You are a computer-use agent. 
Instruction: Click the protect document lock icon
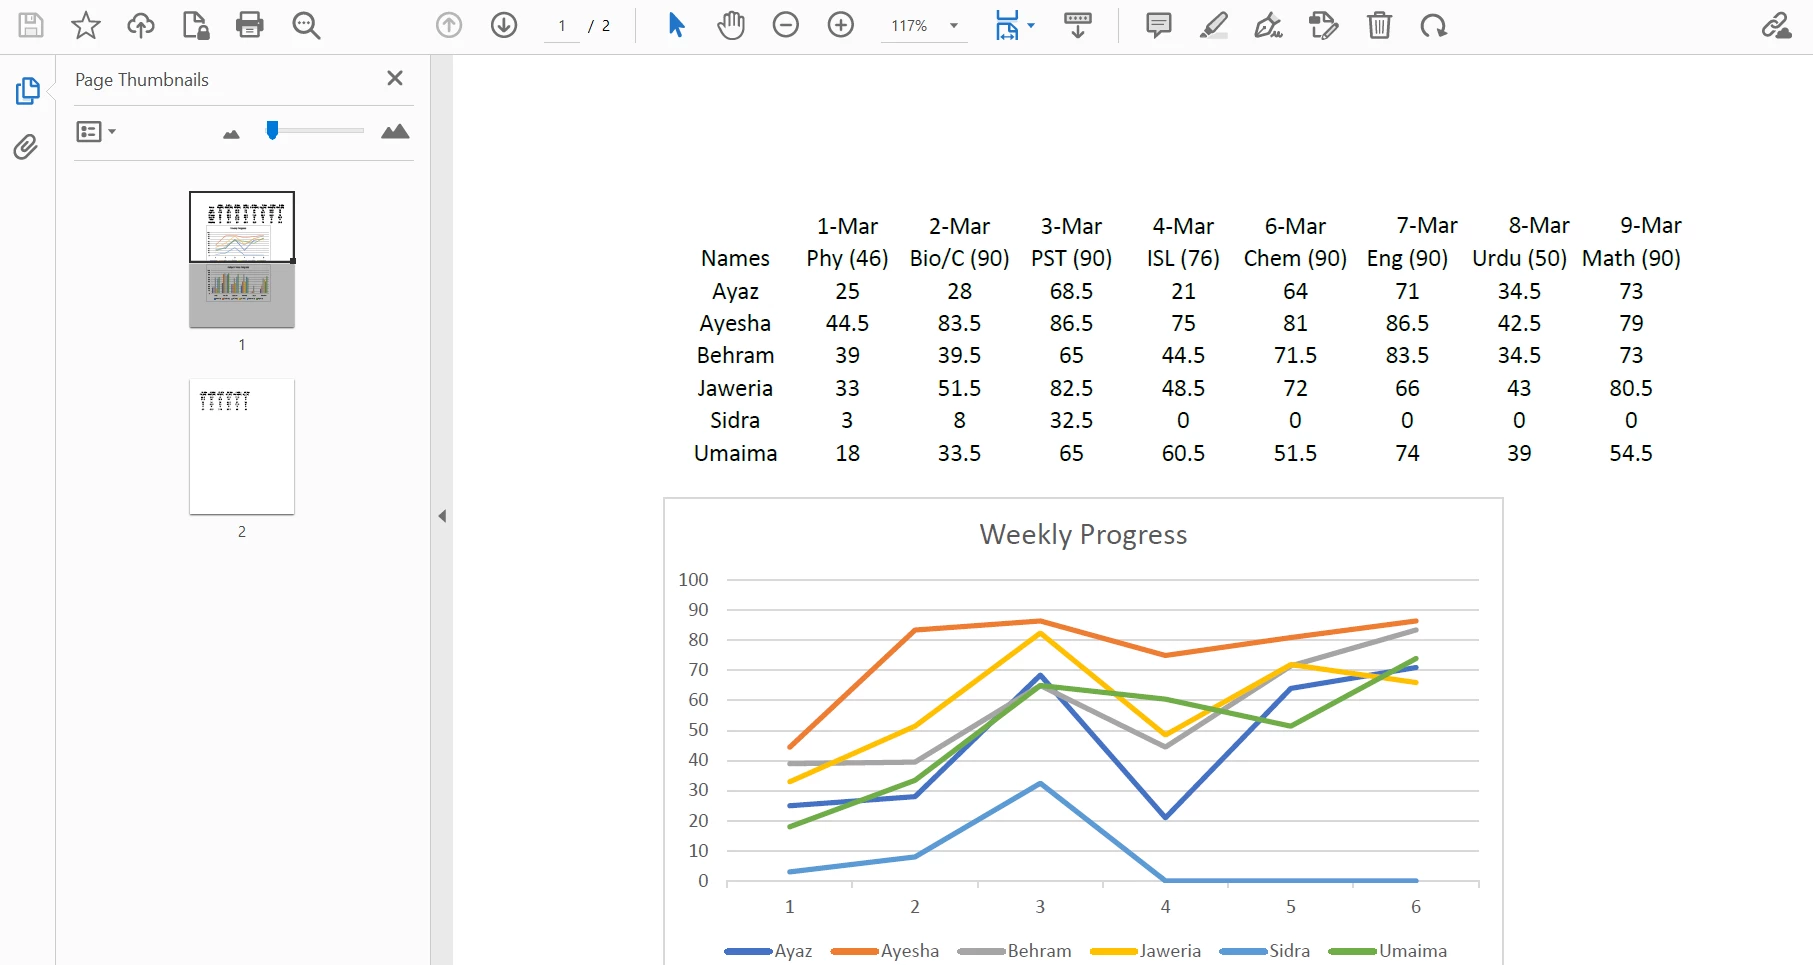(x=195, y=25)
